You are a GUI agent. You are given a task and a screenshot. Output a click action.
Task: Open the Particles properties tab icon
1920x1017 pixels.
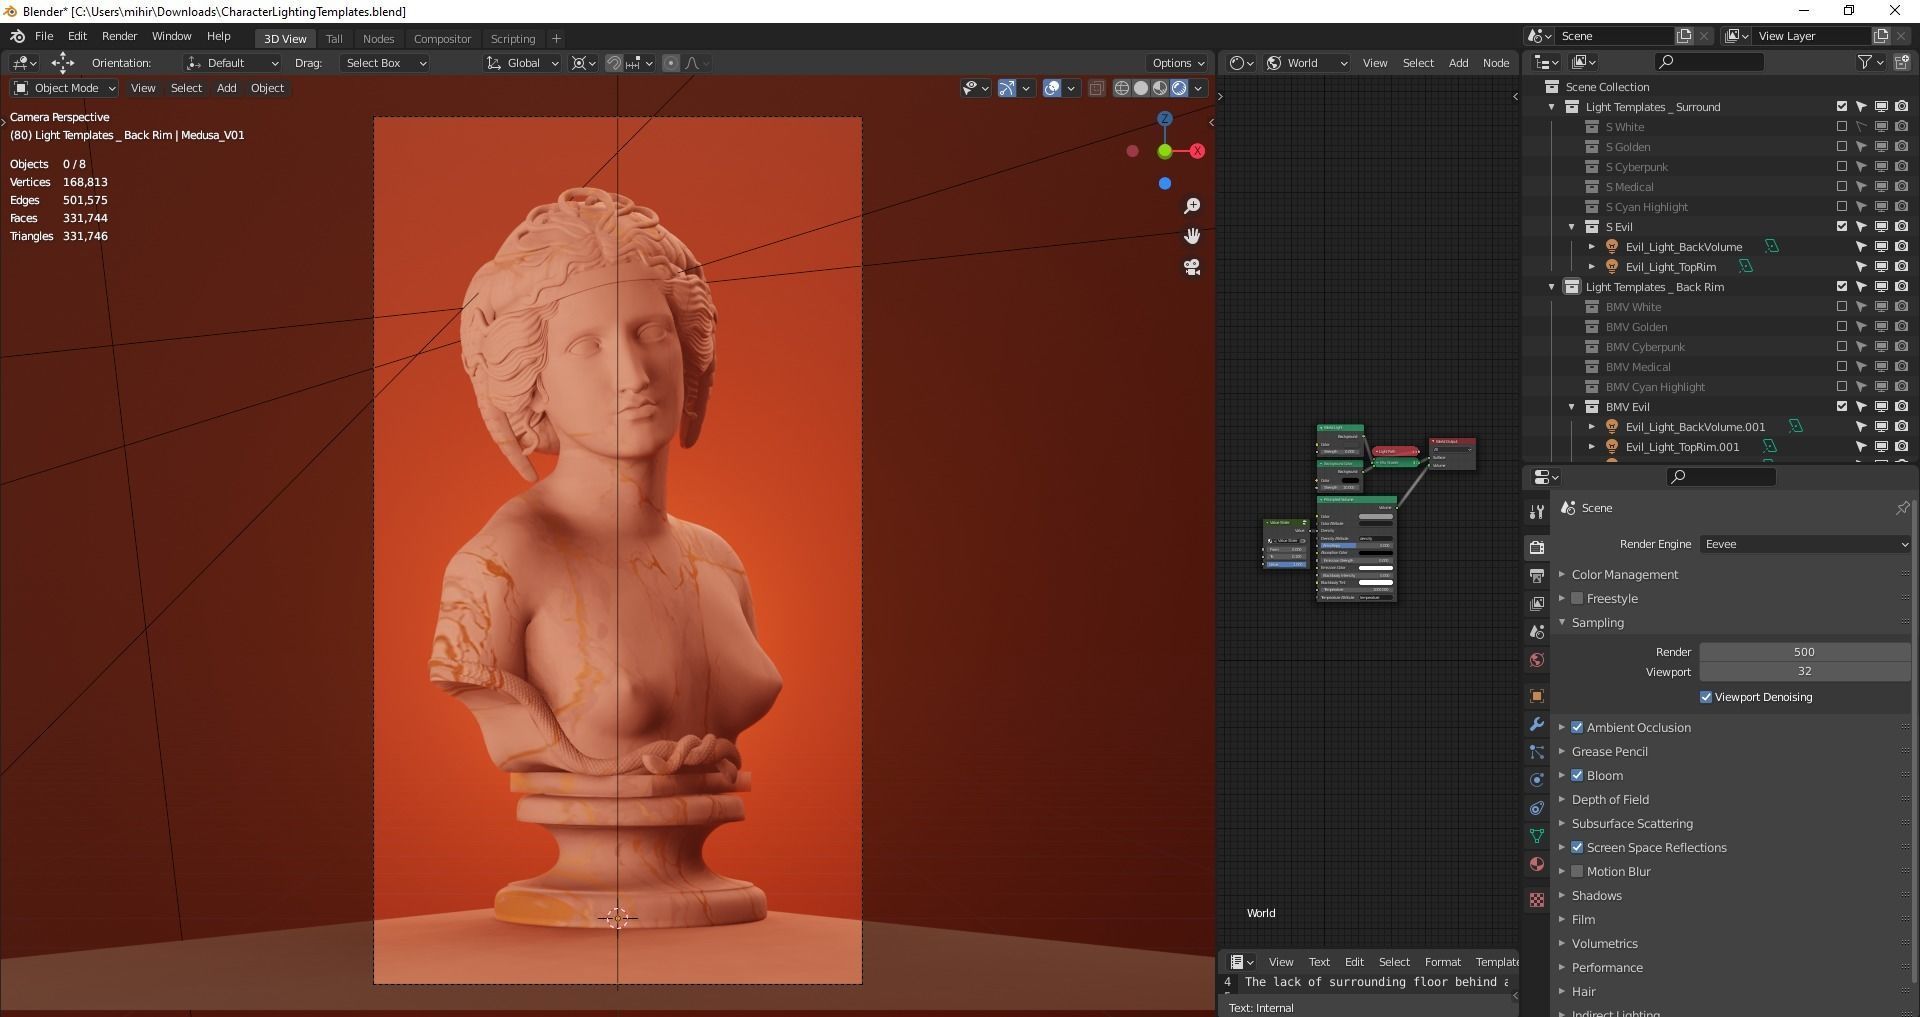click(x=1537, y=751)
